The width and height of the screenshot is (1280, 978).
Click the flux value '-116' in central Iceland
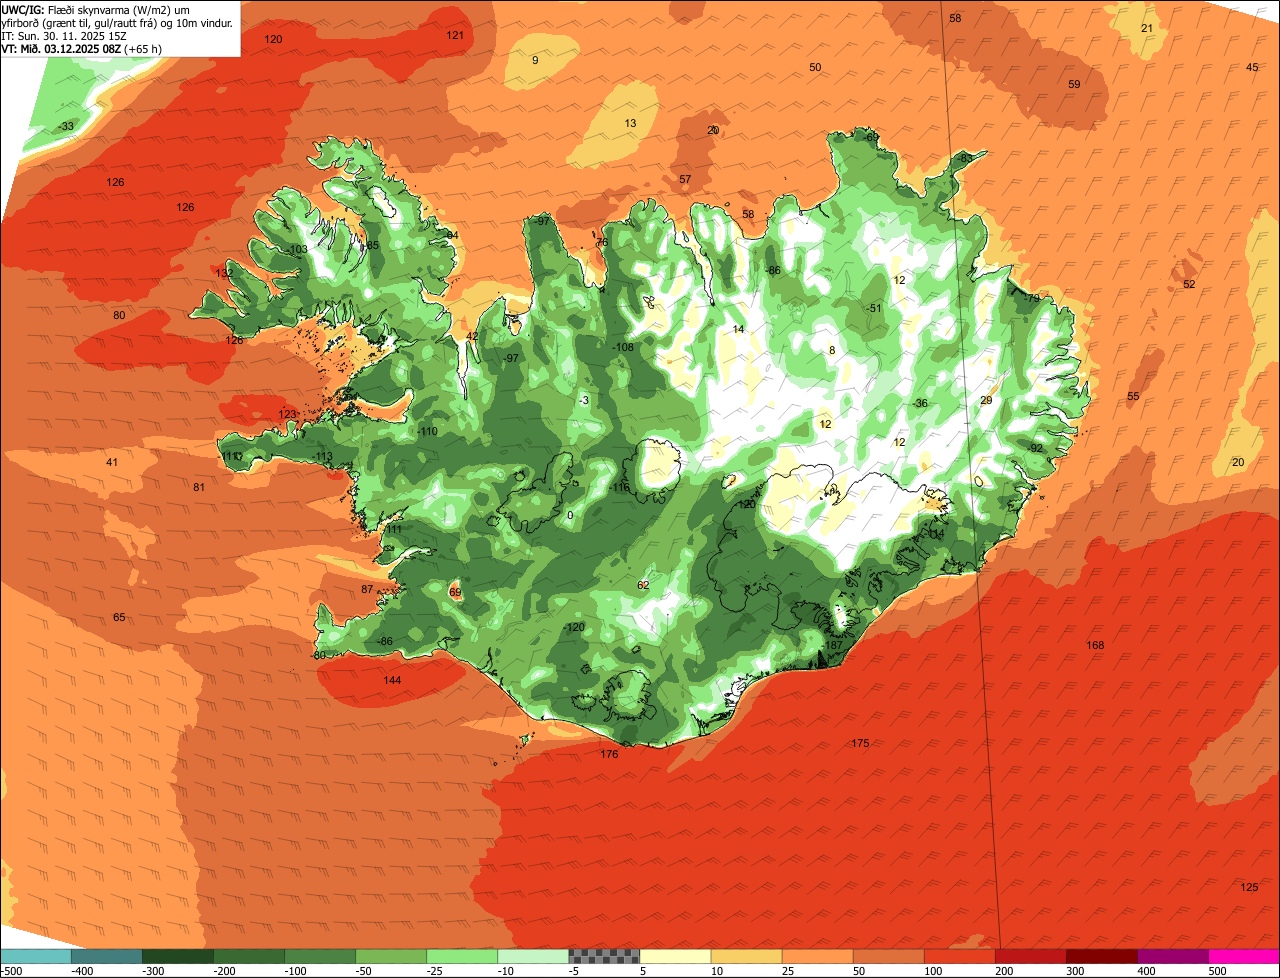point(620,487)
